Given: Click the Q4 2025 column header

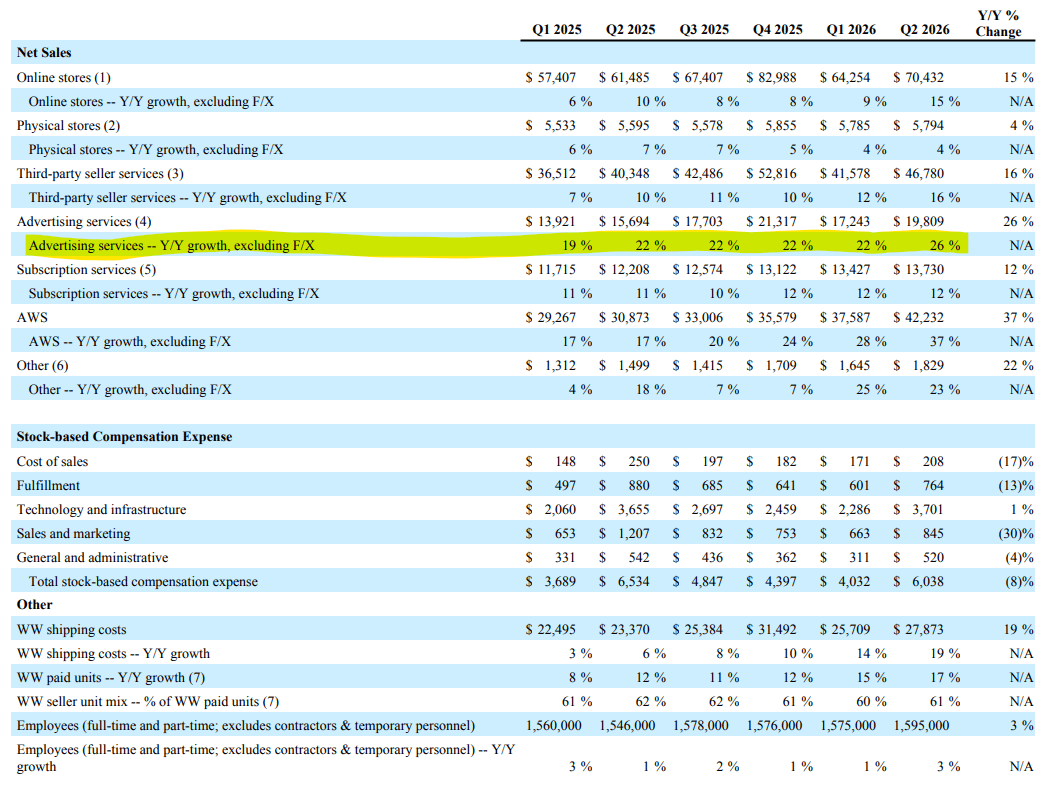Looking at the screenshot, I should [778, 30].
